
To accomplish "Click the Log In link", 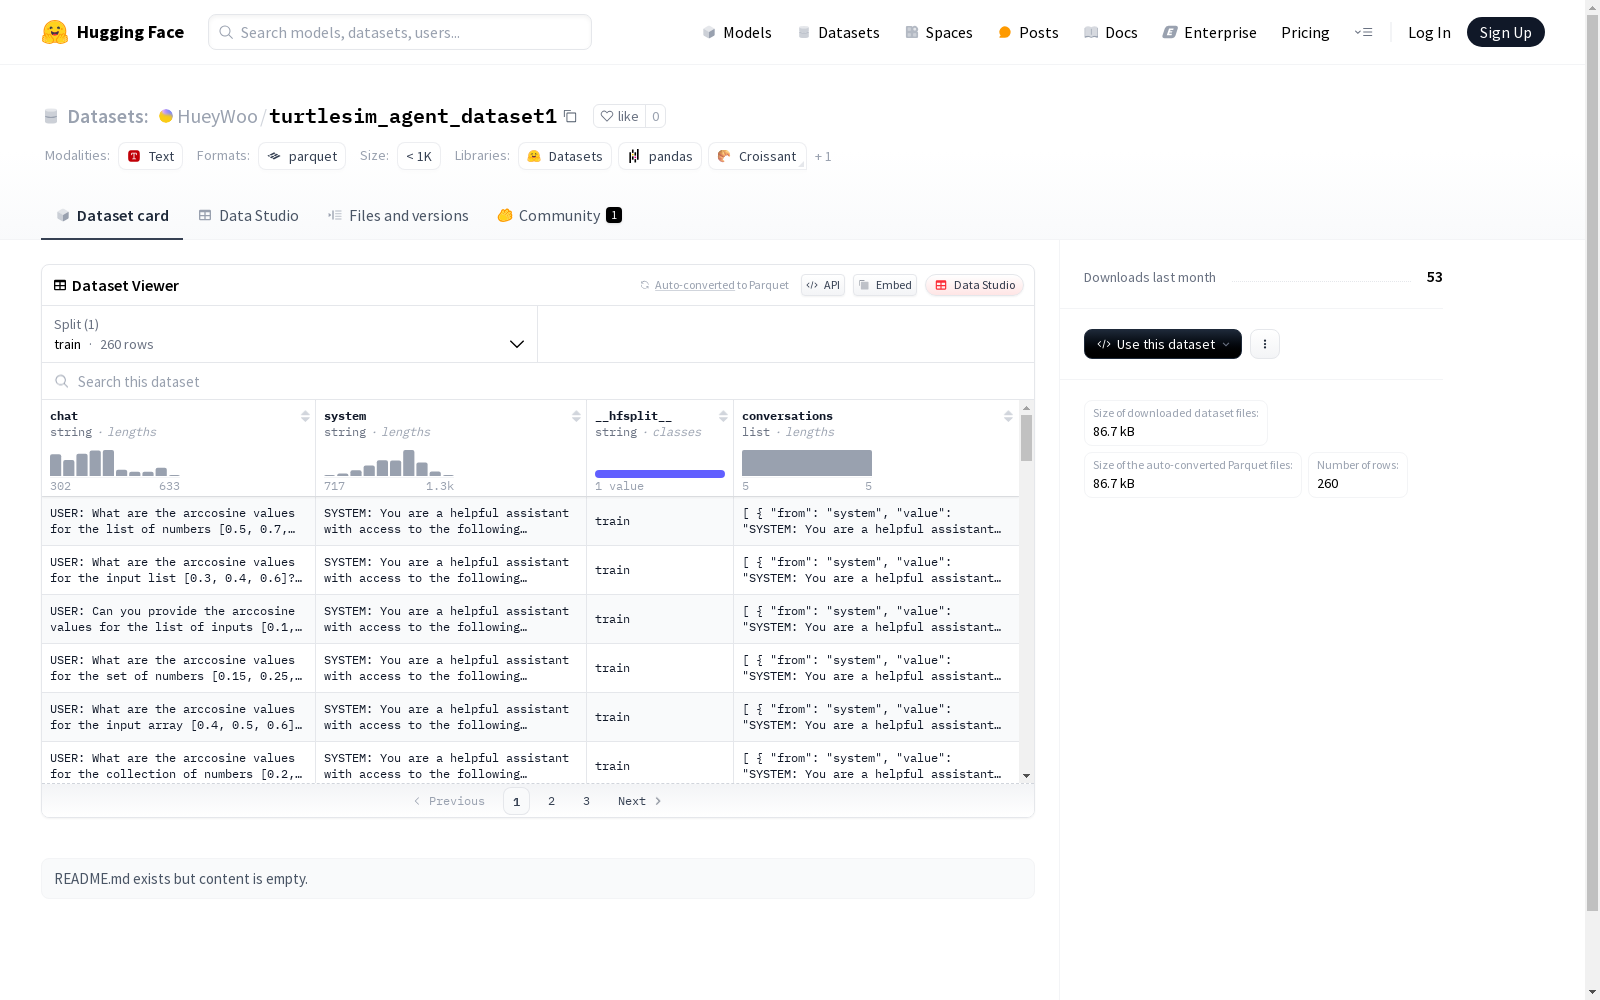I will 1429,32.
